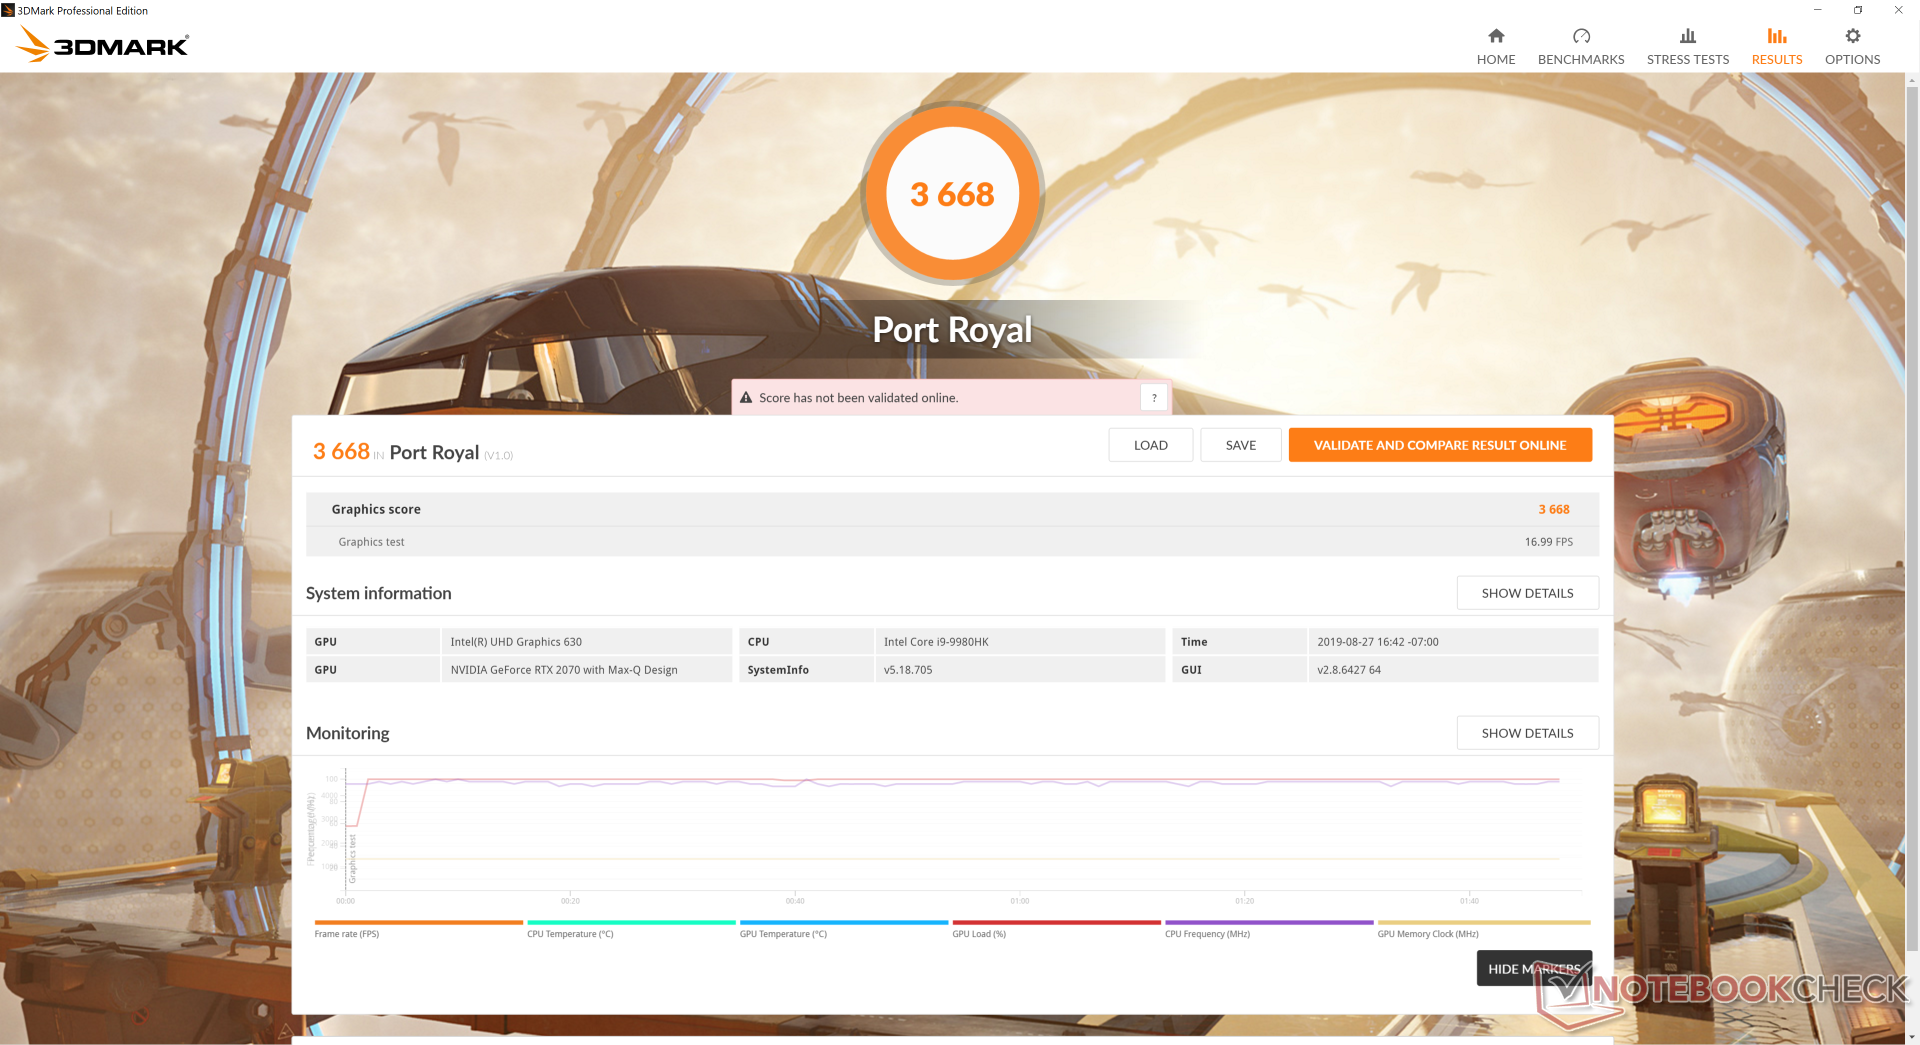
Task: Click the Time value 2019-08-27 16:42
Action: [1453, 642]
